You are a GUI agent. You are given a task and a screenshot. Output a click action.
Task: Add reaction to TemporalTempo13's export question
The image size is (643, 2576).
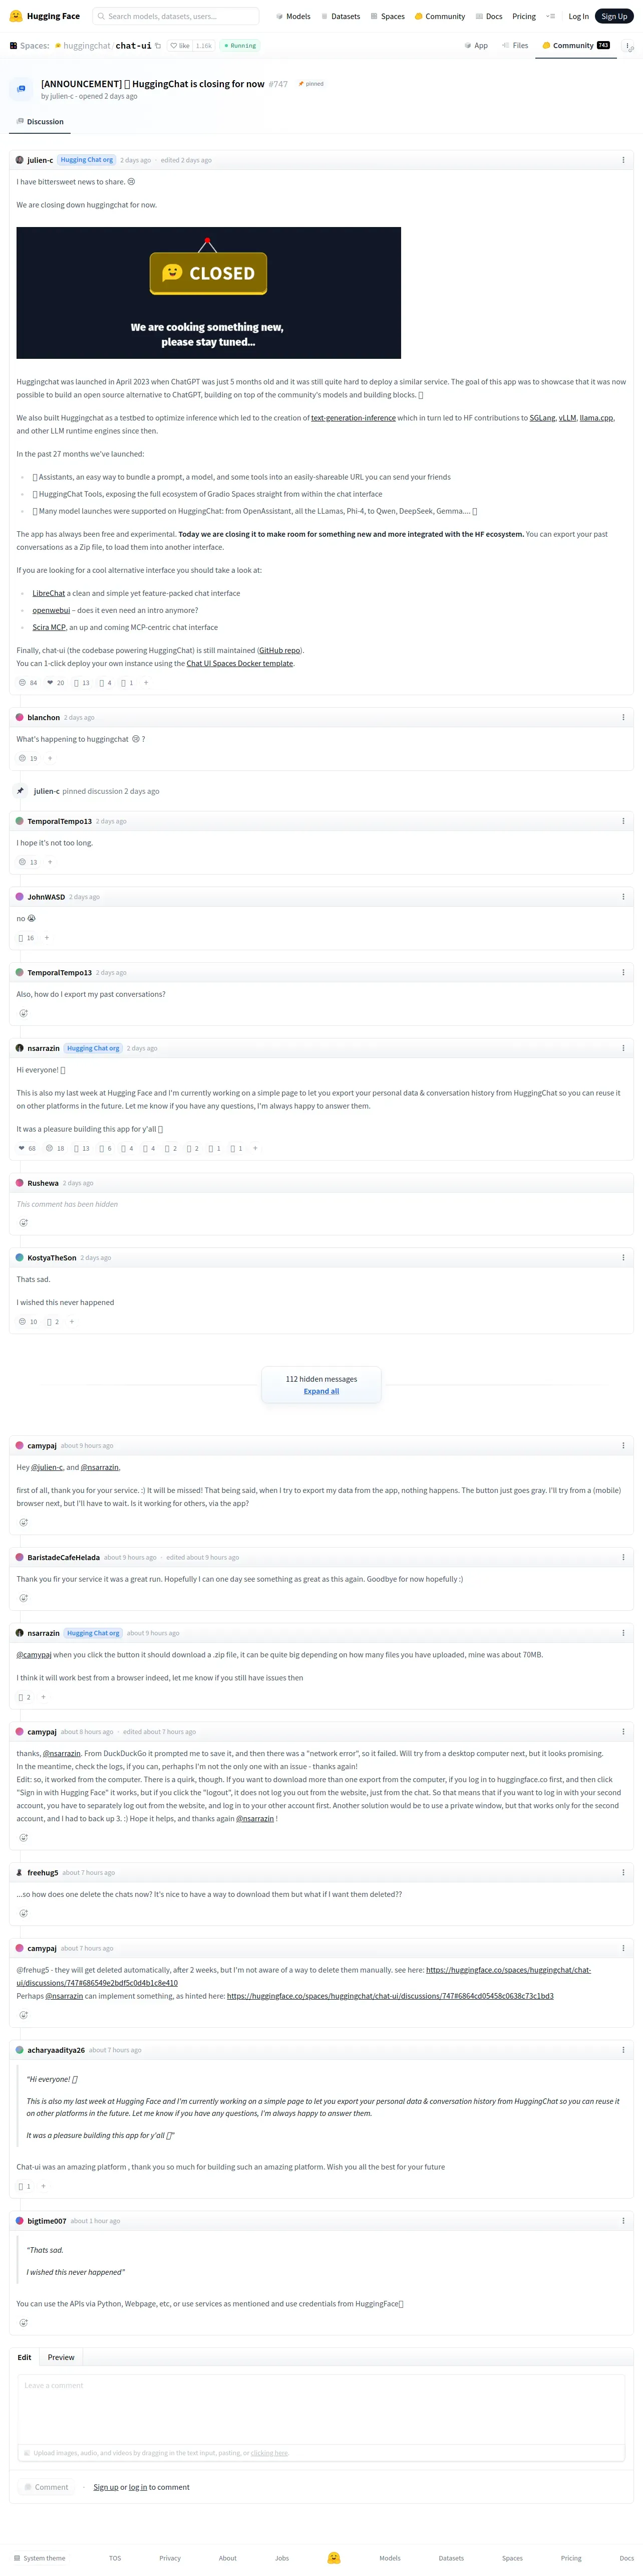(x=23, y=1013)
